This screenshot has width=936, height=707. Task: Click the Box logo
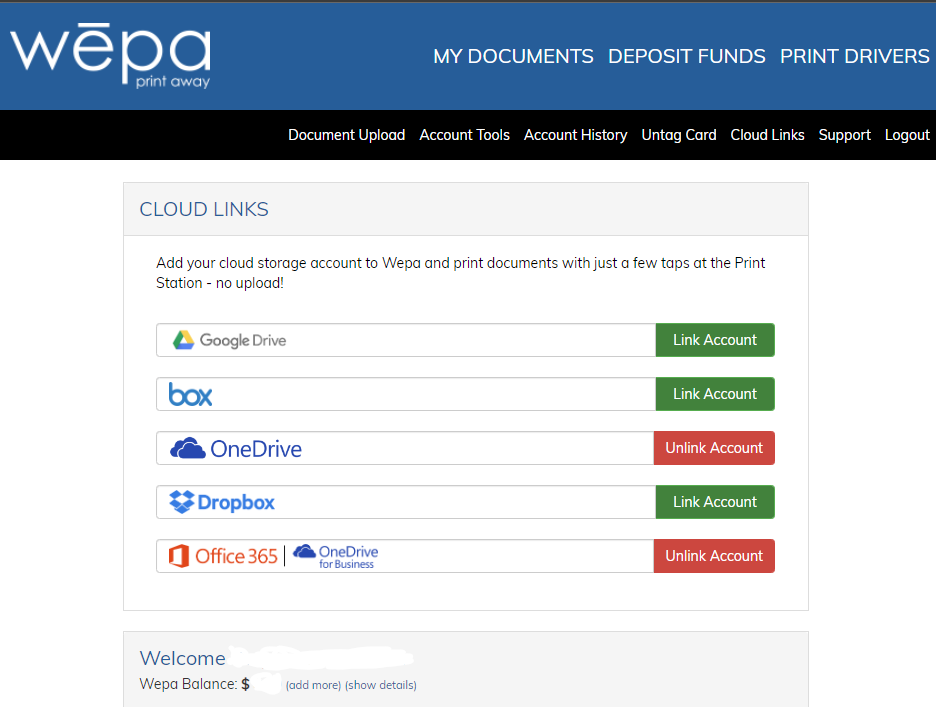[x=190, y=394]
